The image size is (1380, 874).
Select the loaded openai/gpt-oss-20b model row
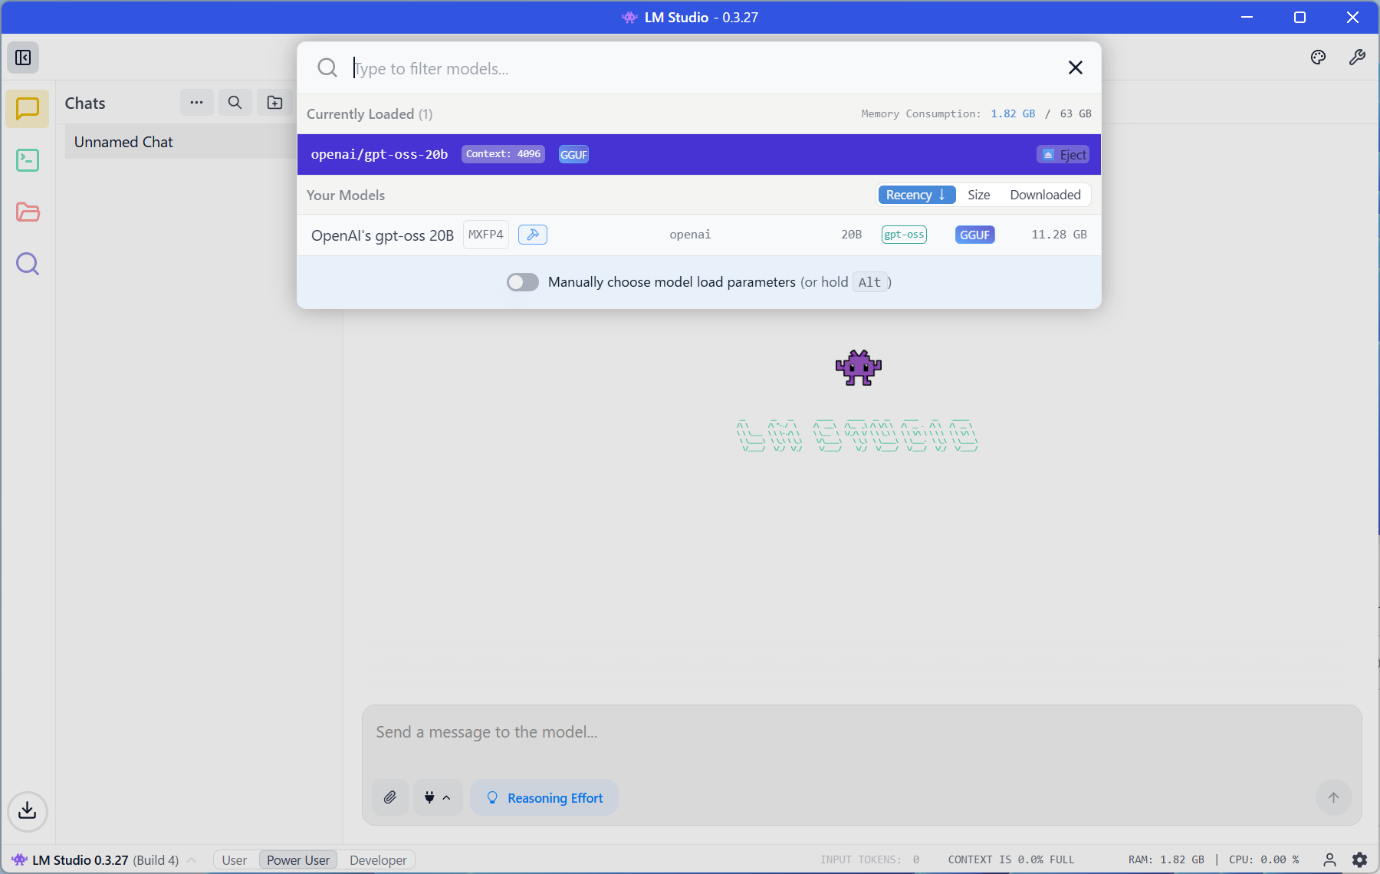(699, 155)
